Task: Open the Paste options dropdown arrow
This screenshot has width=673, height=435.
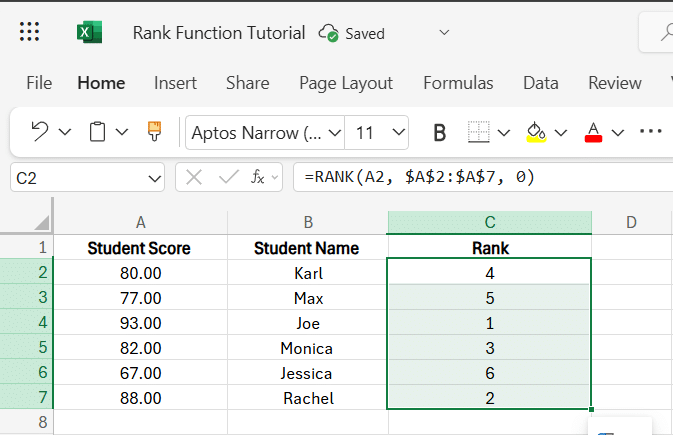Action: (x=122, y=132)
